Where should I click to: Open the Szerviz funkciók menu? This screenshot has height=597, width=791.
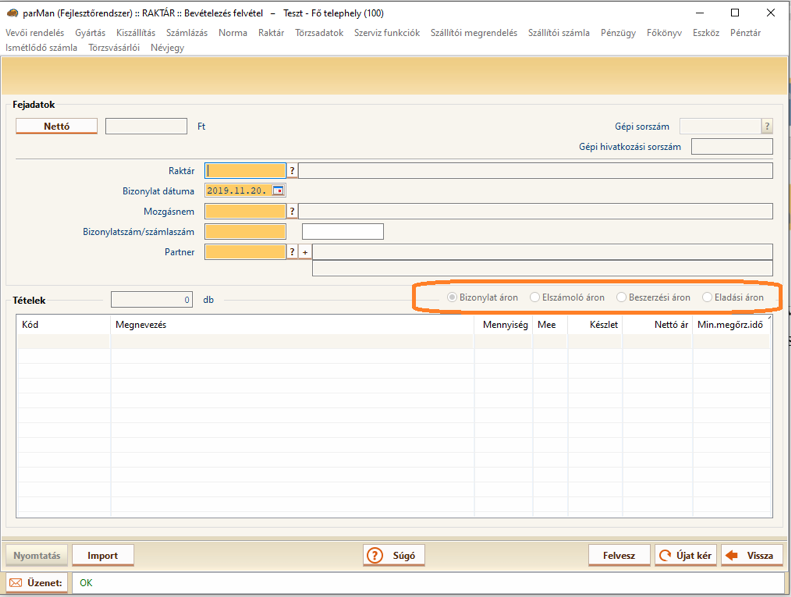click(x=387, y=33)
